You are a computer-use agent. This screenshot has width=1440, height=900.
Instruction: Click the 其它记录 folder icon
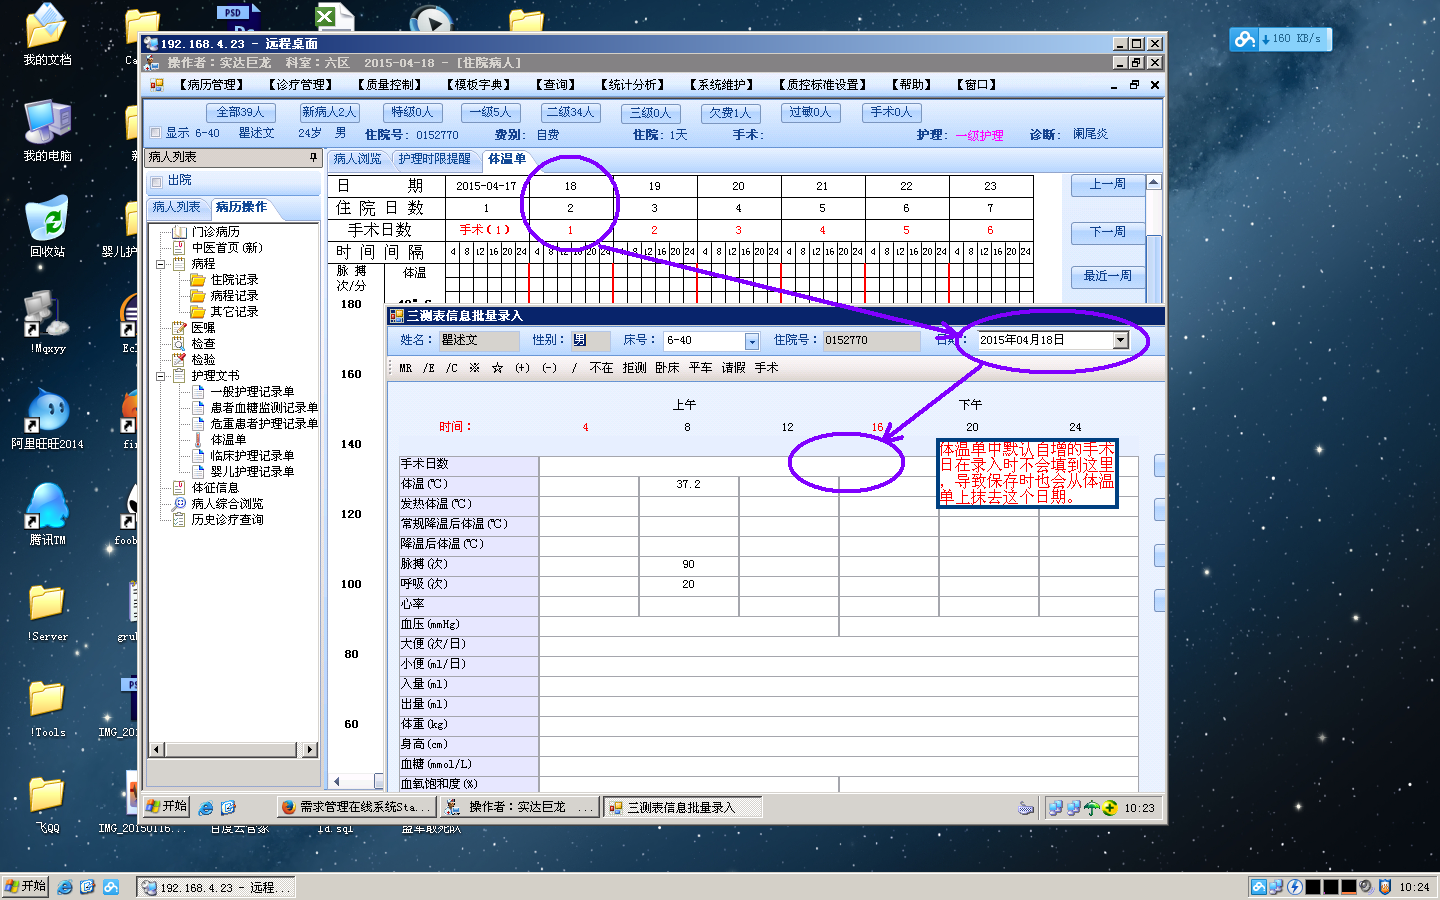(x=198, y=312)
